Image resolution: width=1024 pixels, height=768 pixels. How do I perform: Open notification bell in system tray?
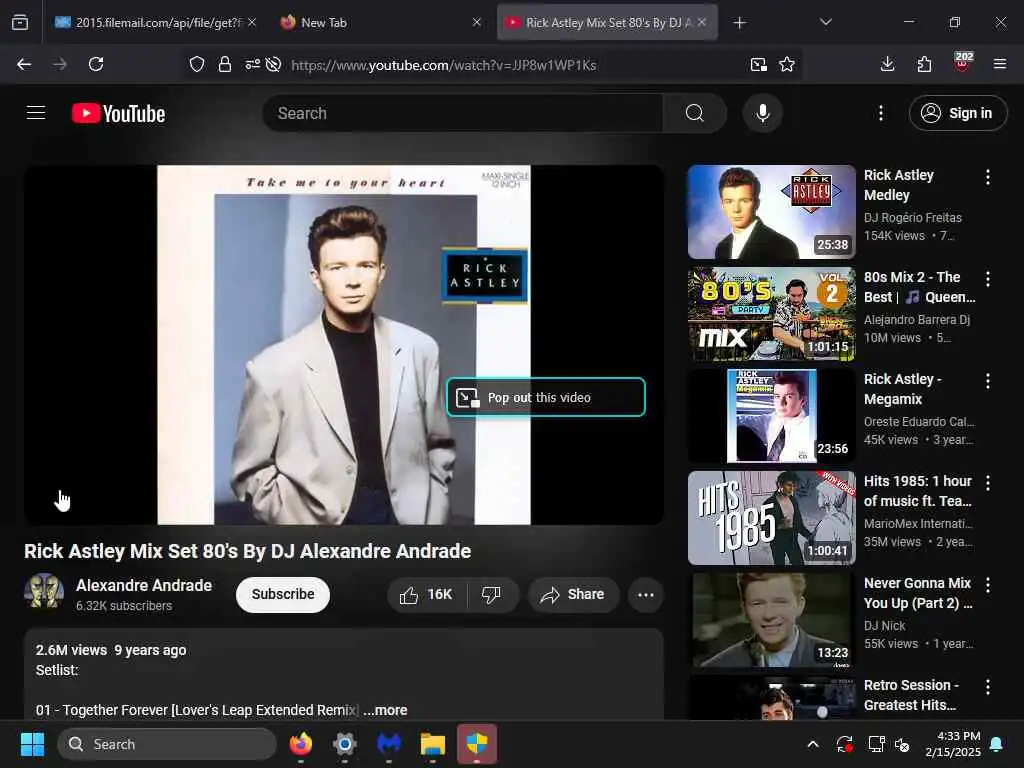(997, 744)
